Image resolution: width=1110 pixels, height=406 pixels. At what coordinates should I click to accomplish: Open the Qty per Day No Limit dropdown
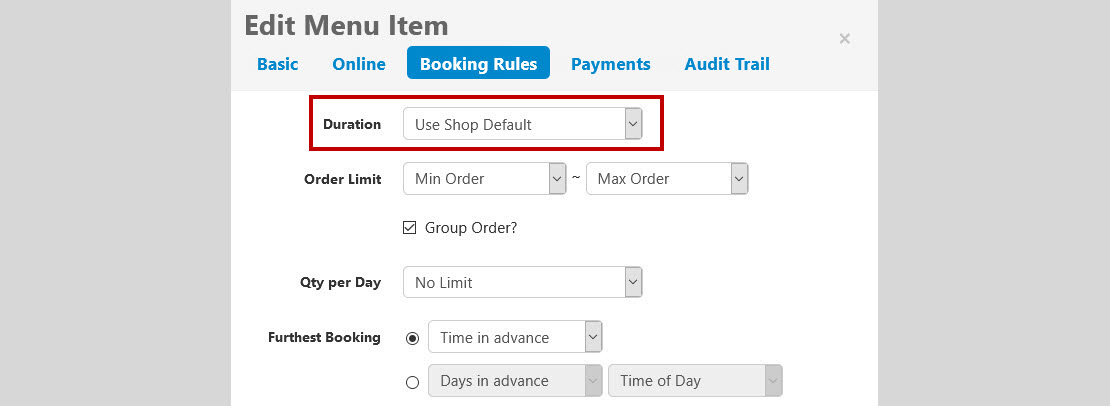(x=522, y=282)
